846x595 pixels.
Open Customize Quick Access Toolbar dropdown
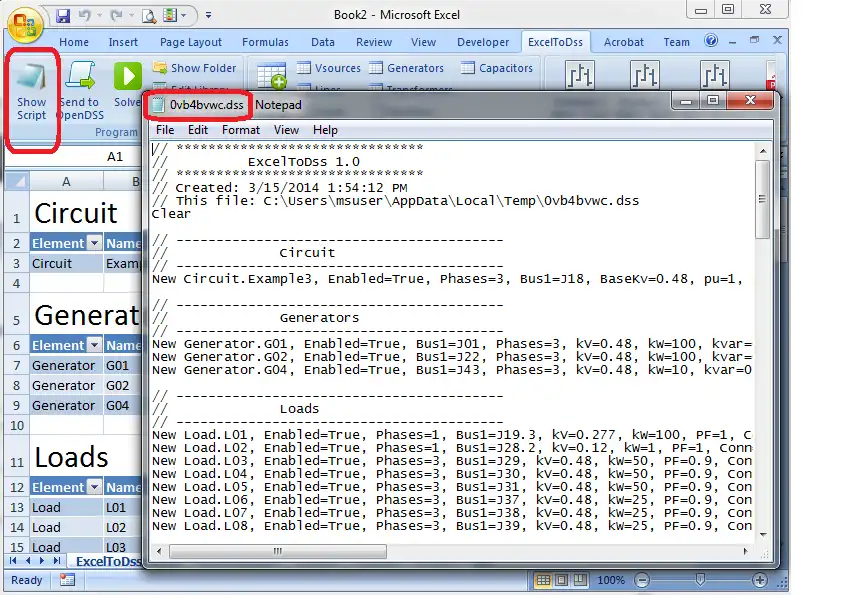(x=208, y=16)
